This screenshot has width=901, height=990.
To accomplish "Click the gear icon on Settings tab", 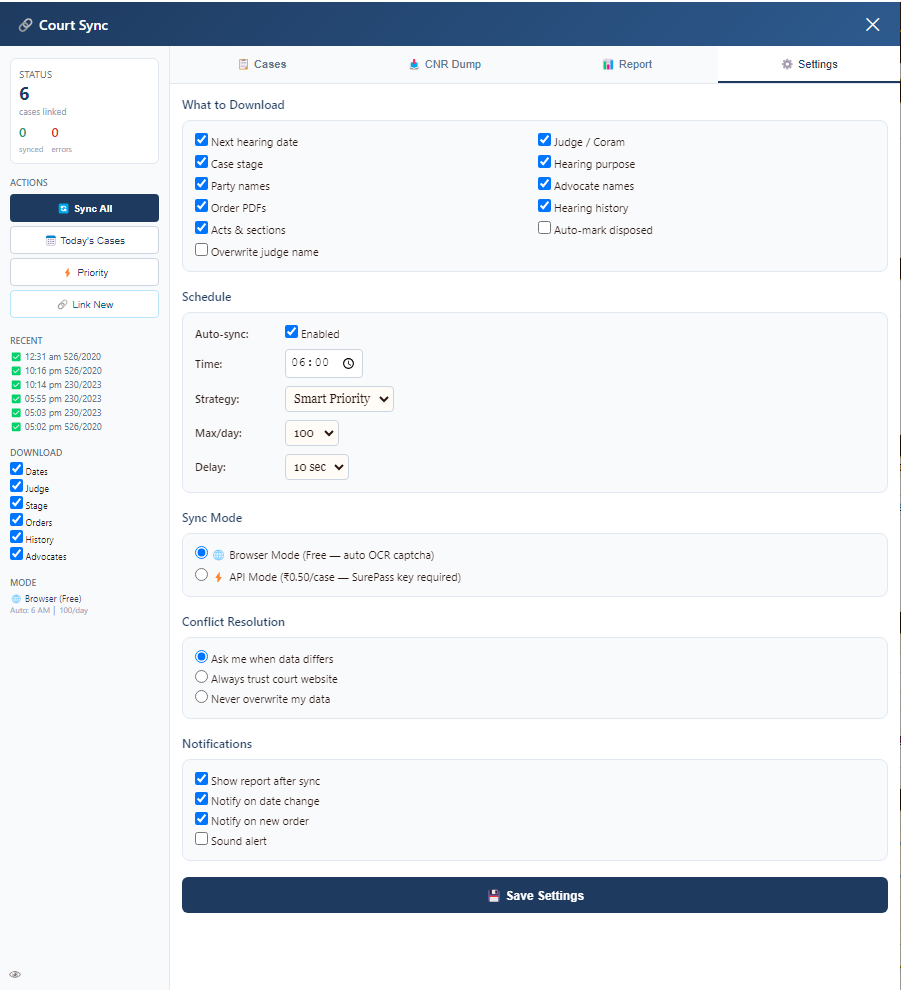I will point(787,64).
